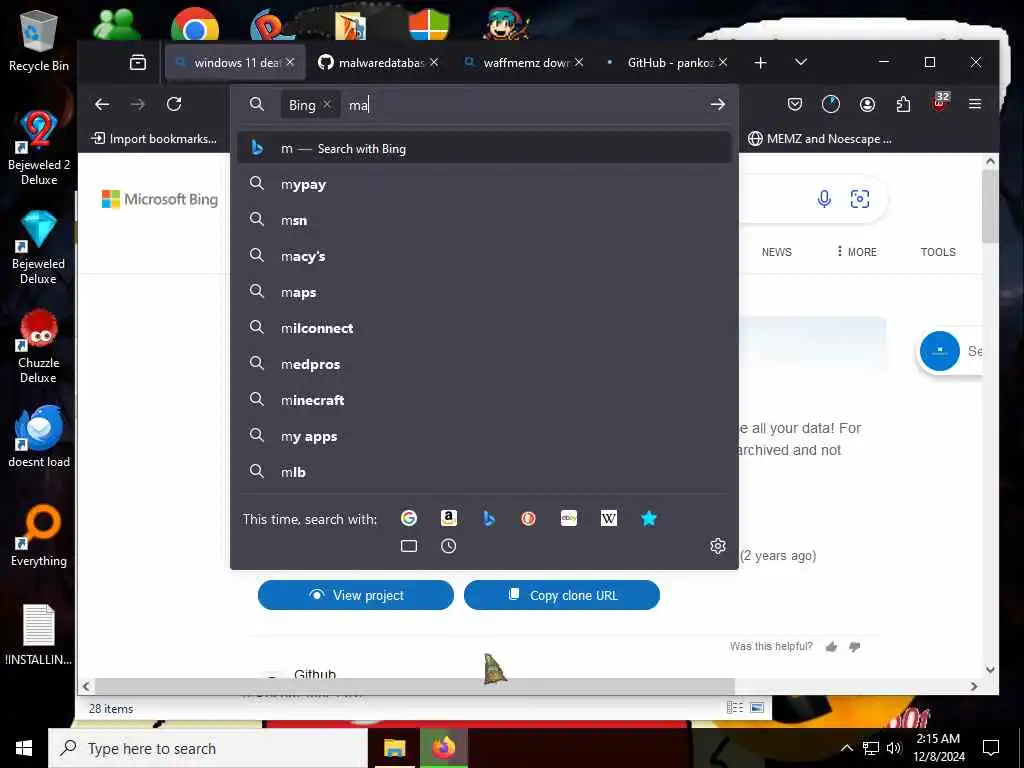This screenshot has height=768, width=1024.
Task: Search history using the clock icon
Action: (449, 546)
